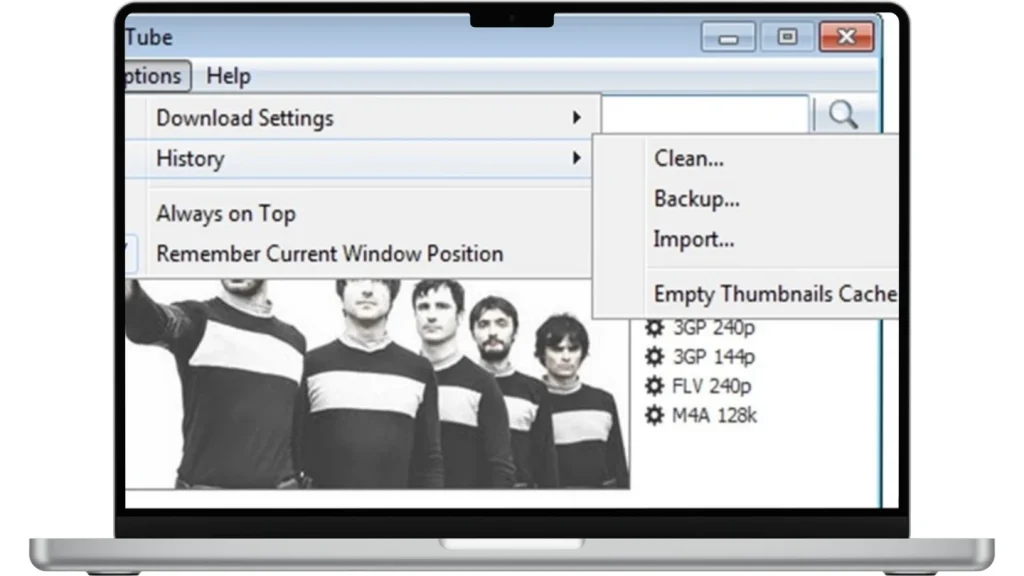Select Clean... from the History submenu

[688, 158]
